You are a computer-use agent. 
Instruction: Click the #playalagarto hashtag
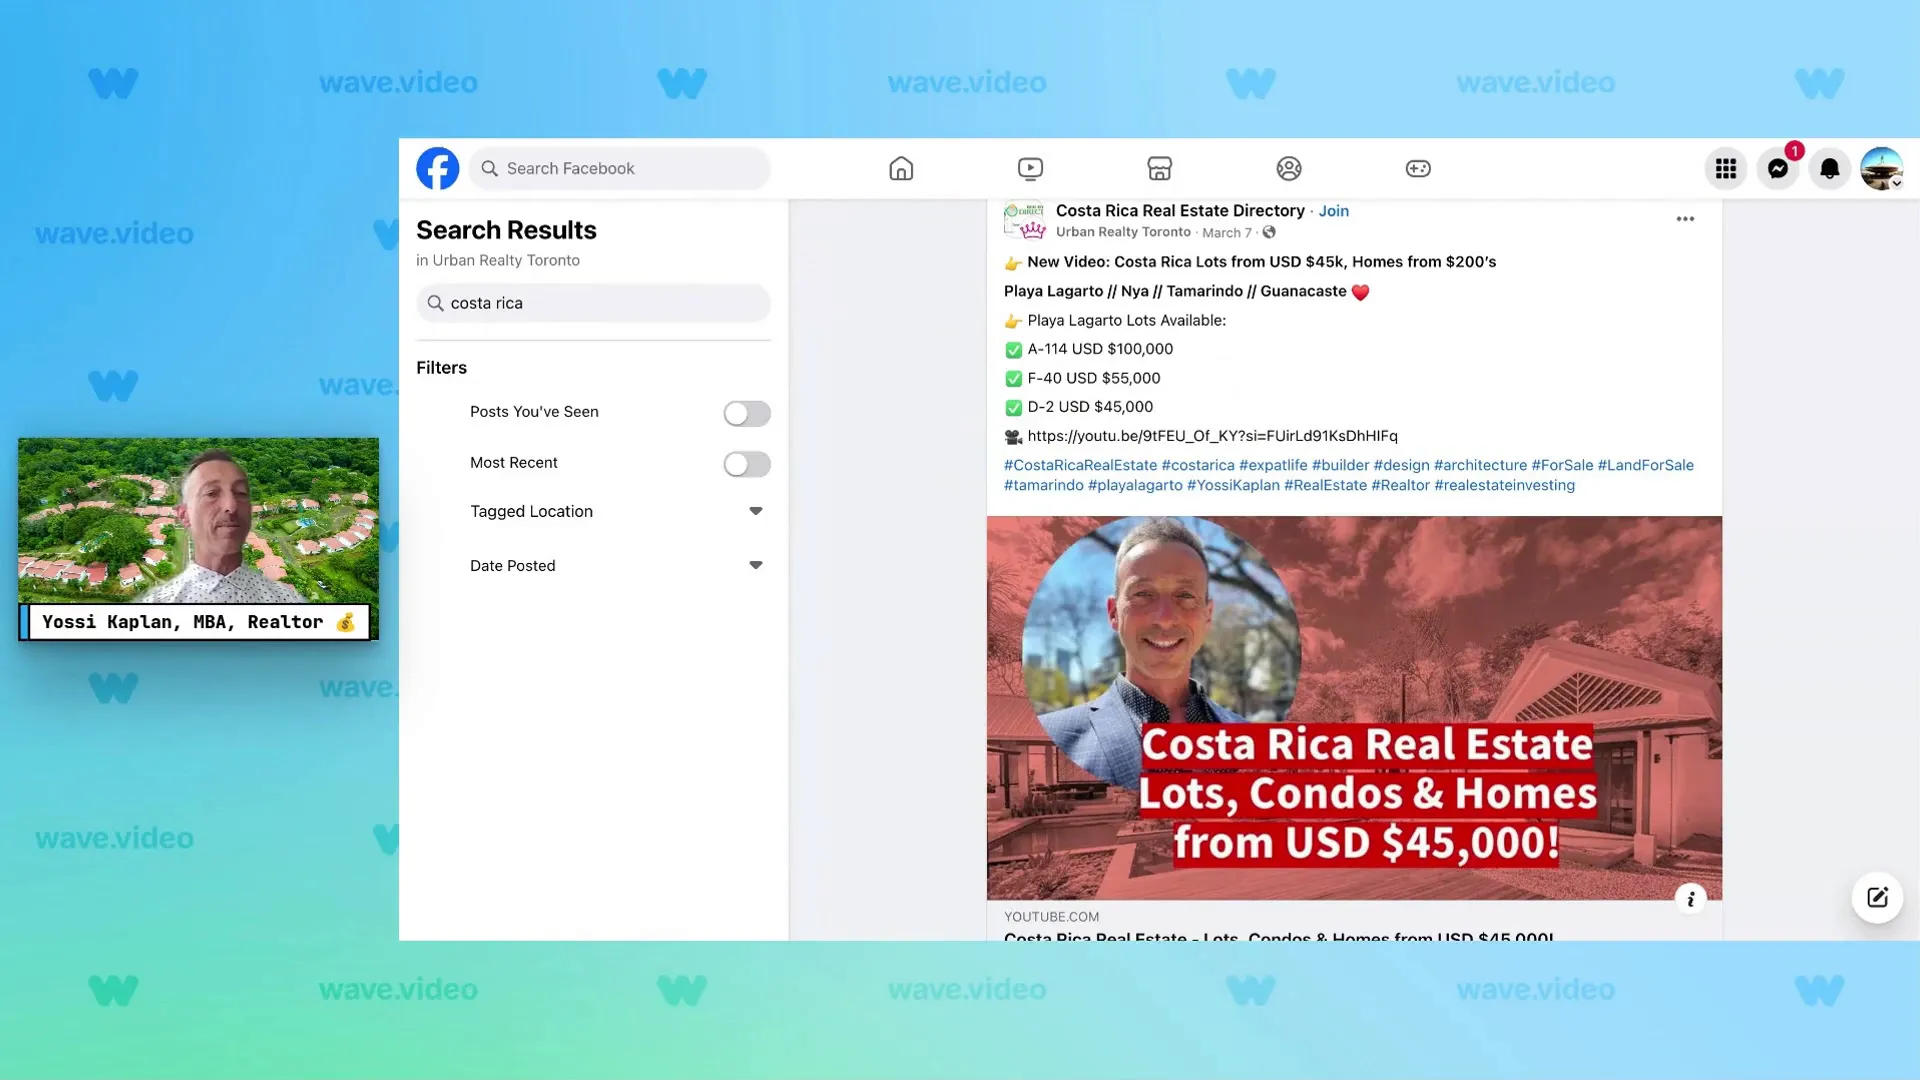pyautogui.click(x=1135, y=485)
